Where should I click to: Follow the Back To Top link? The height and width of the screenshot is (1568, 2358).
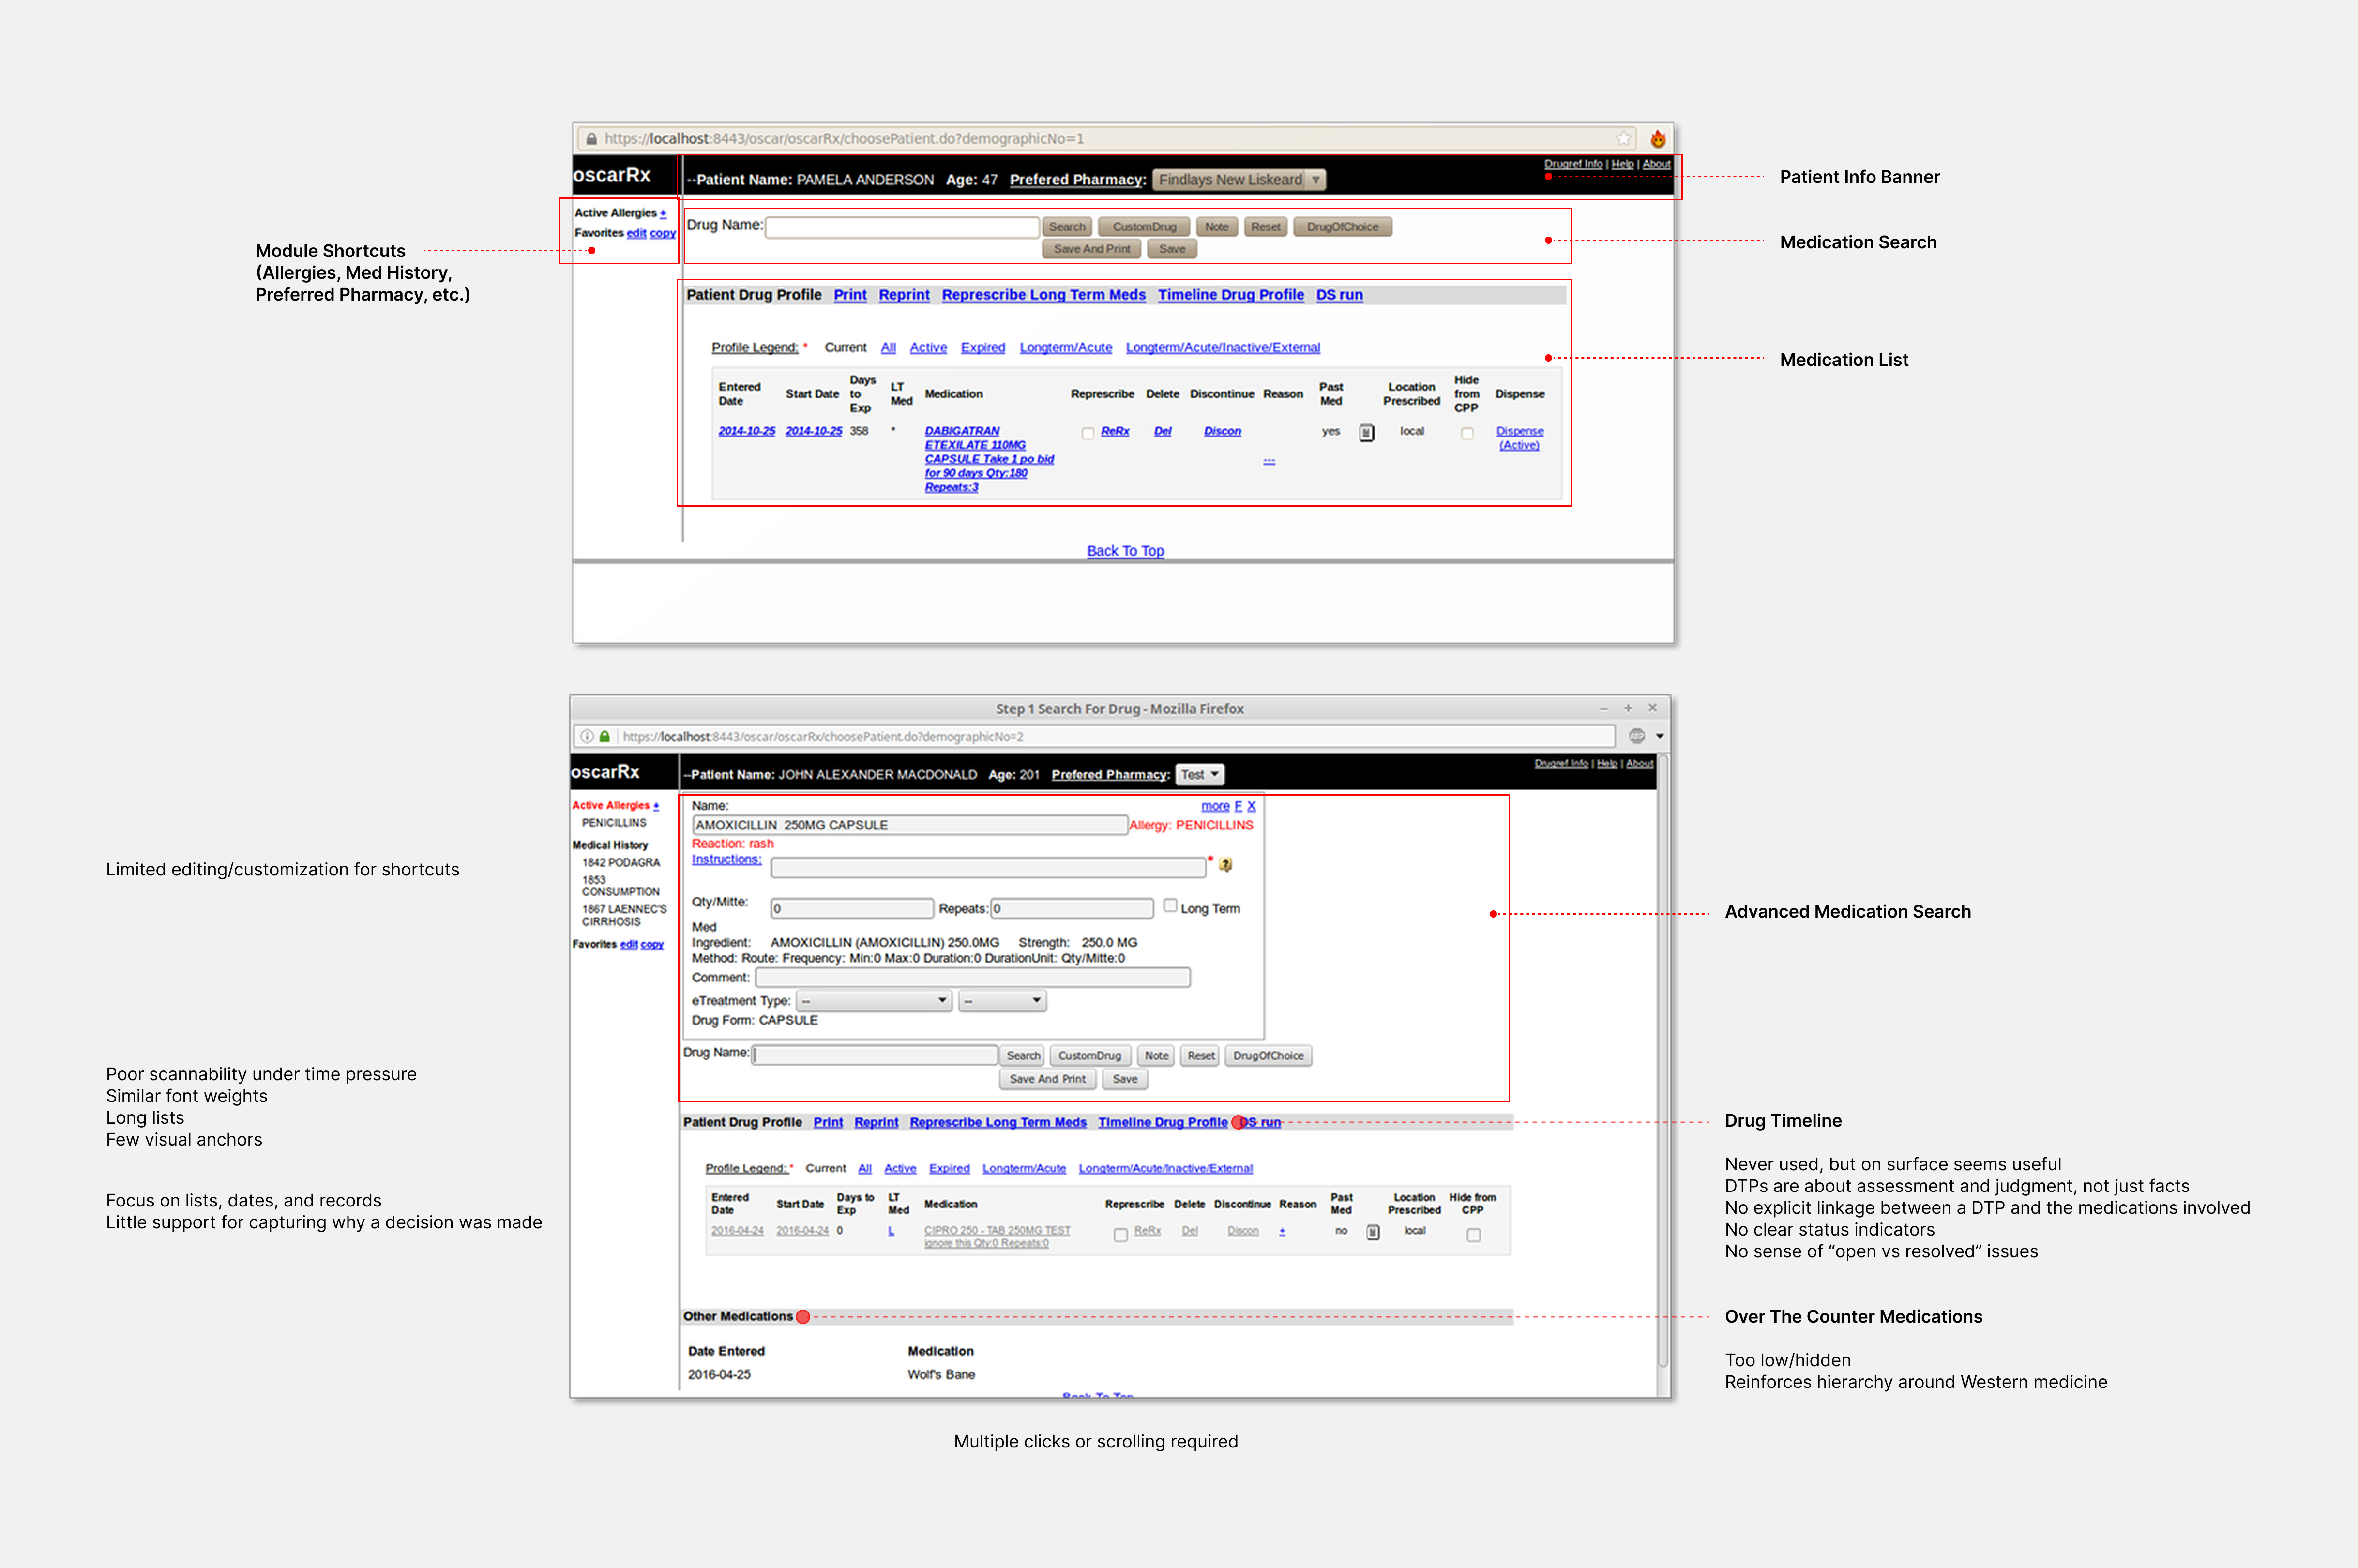click(1125, 550)
